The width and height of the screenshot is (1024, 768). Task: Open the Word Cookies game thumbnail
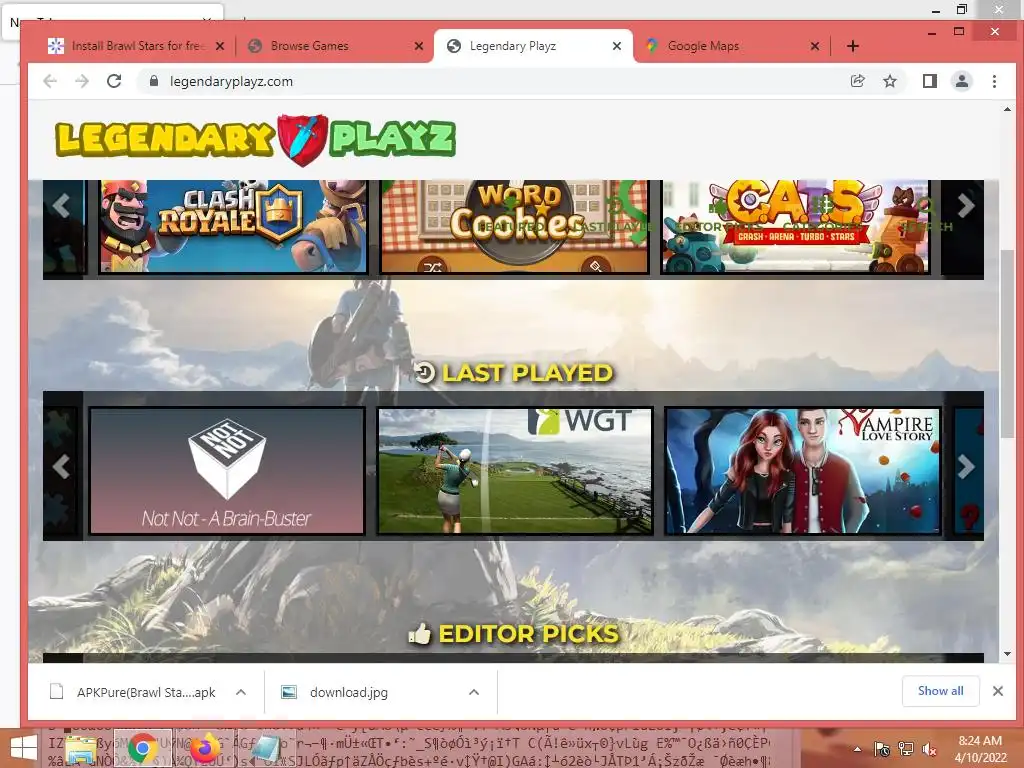pyautogui.click(x=515, y=227)
